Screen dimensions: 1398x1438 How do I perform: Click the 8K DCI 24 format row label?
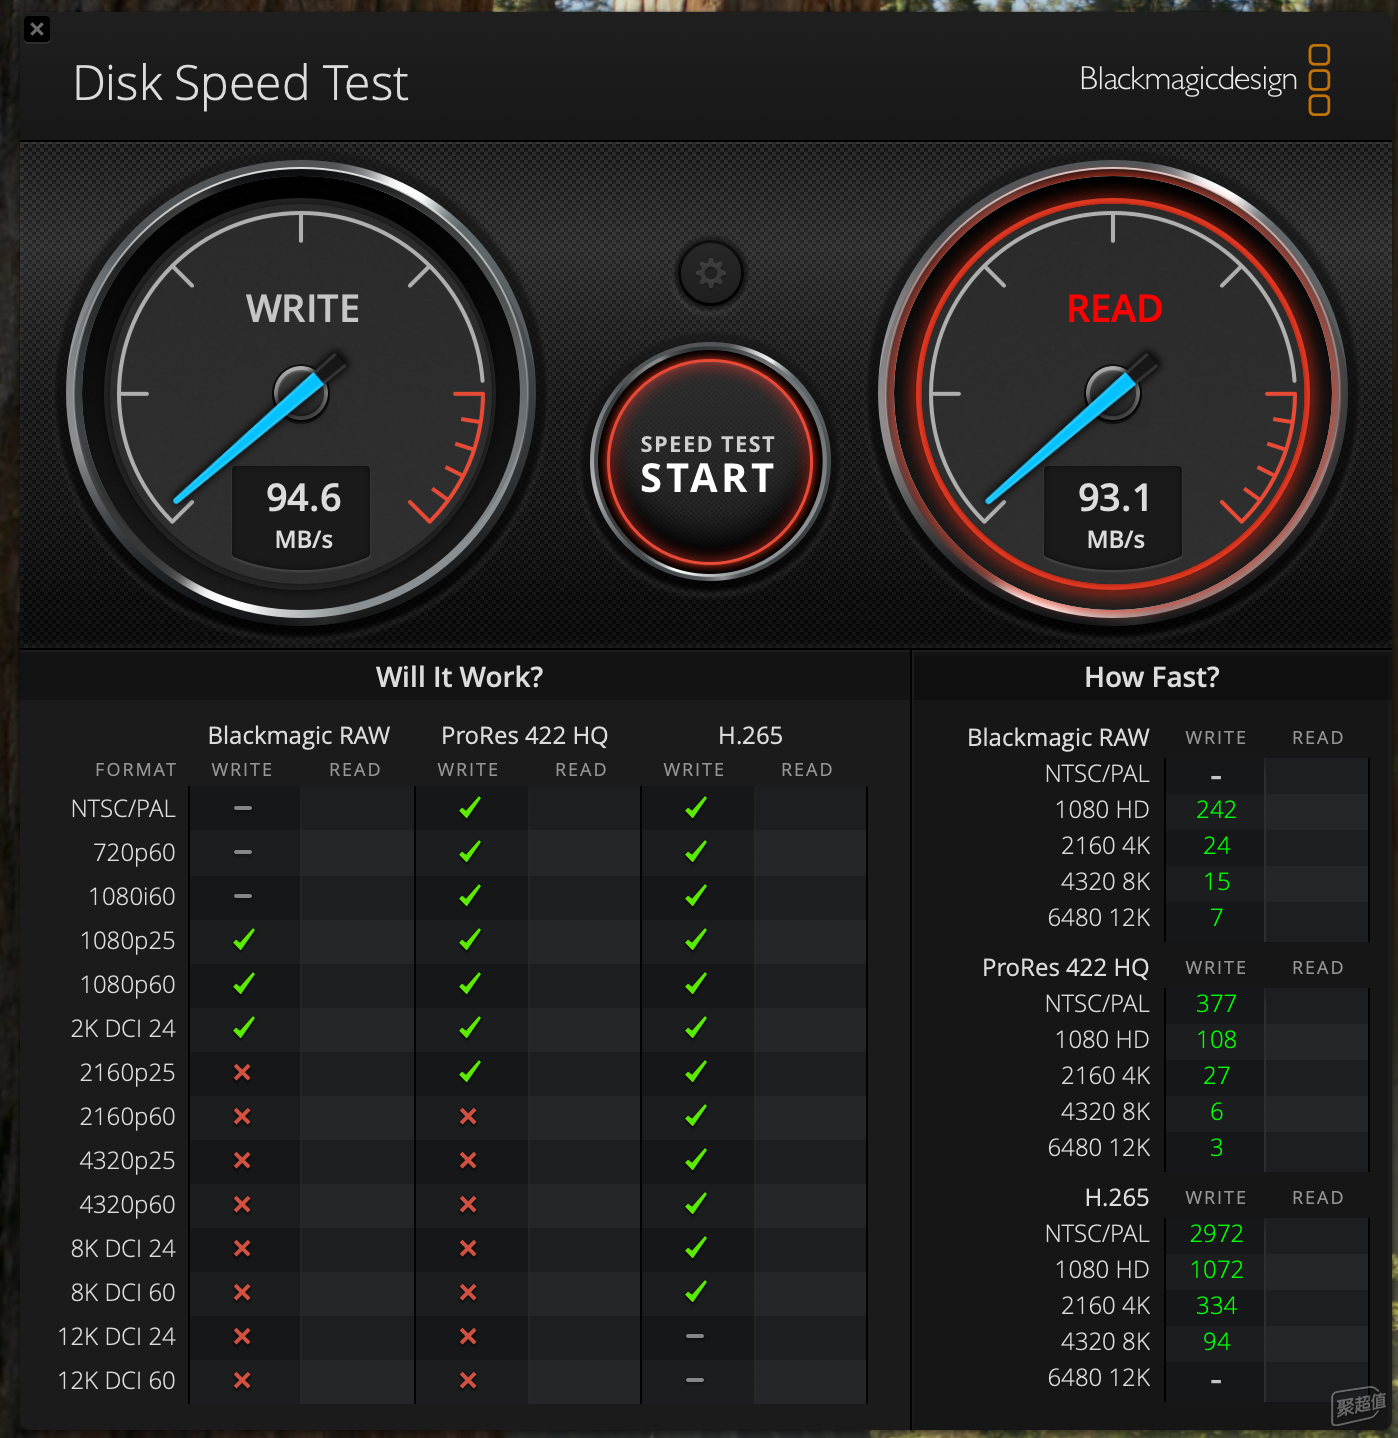click(x=123, y=1249)
